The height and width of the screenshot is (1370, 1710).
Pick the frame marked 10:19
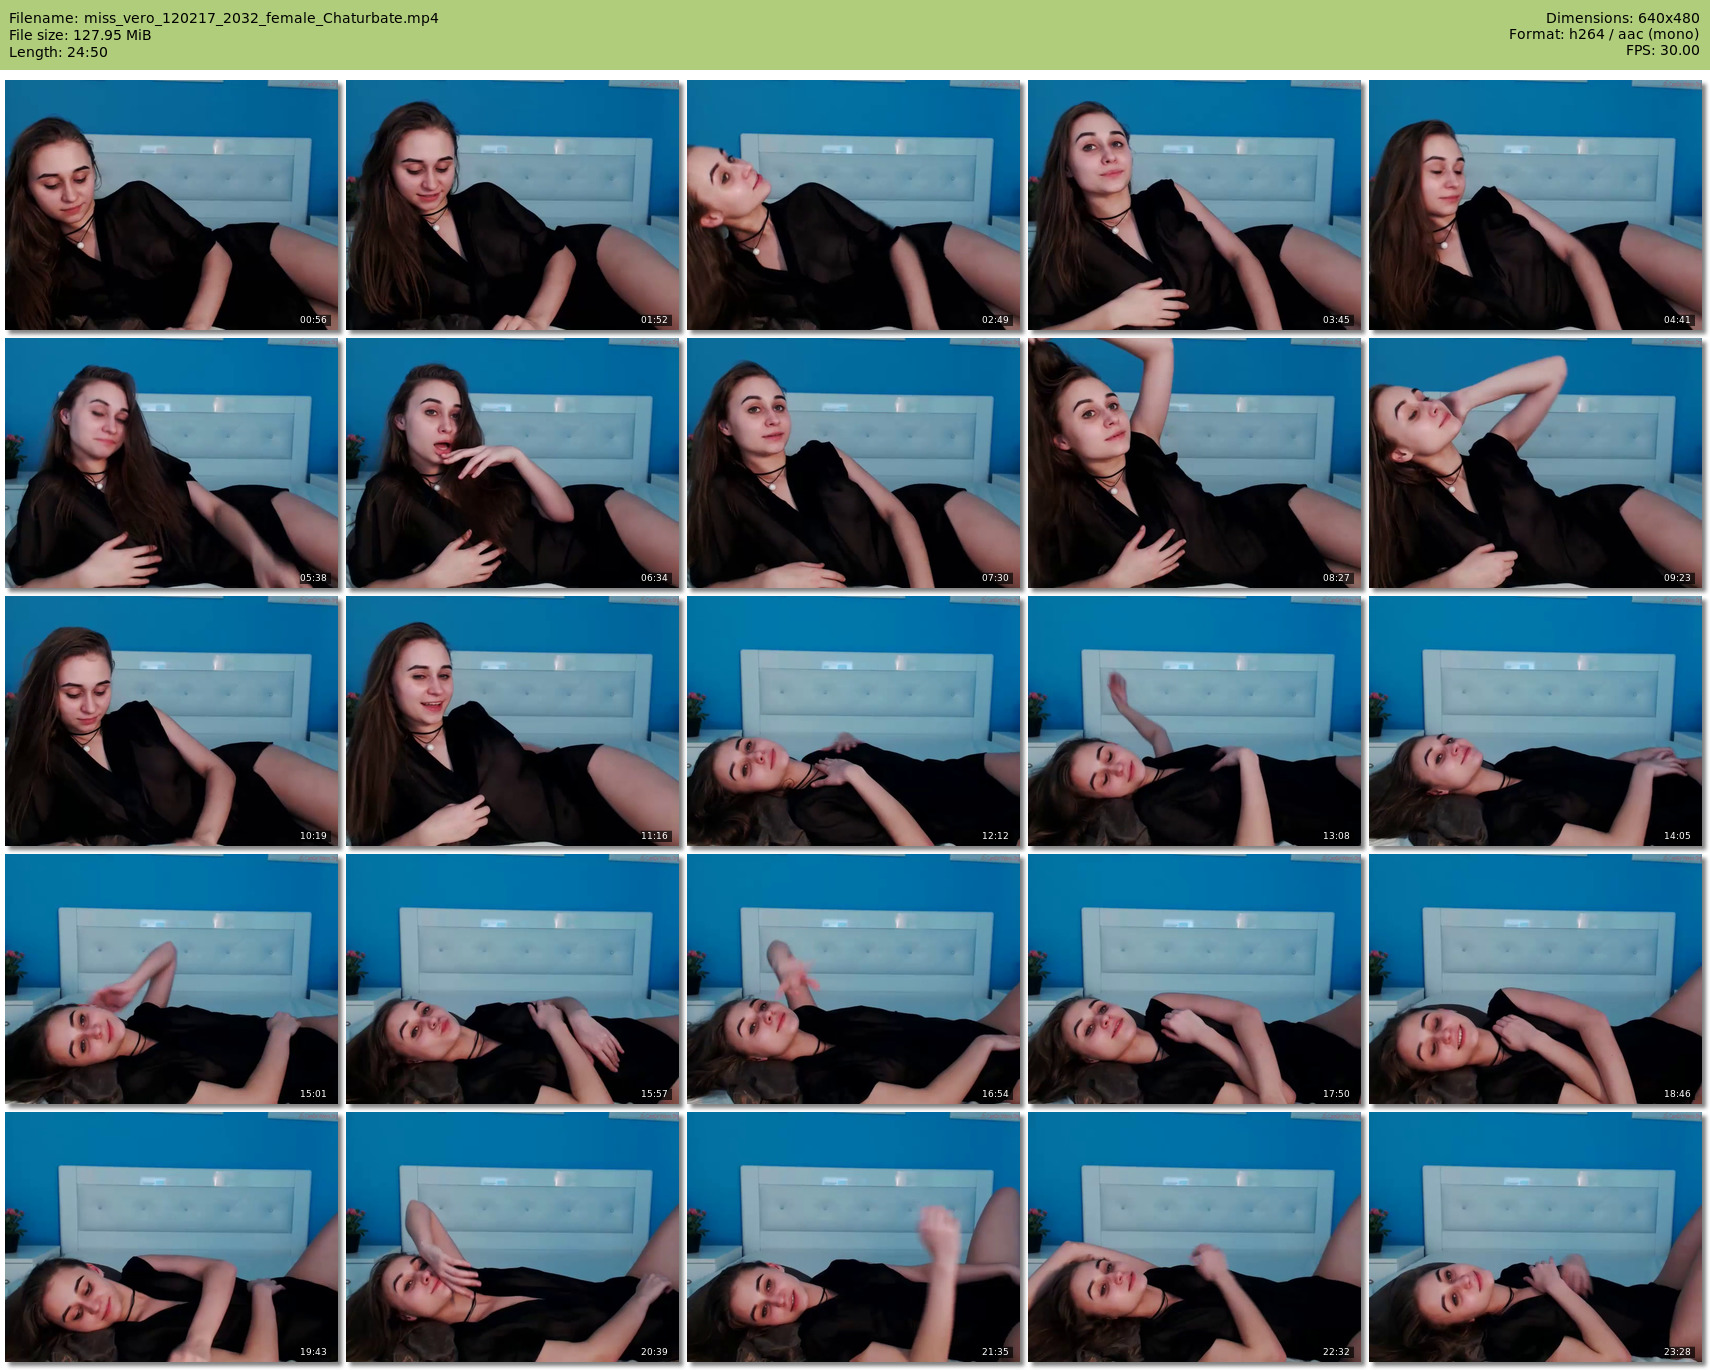click(172, 721)
